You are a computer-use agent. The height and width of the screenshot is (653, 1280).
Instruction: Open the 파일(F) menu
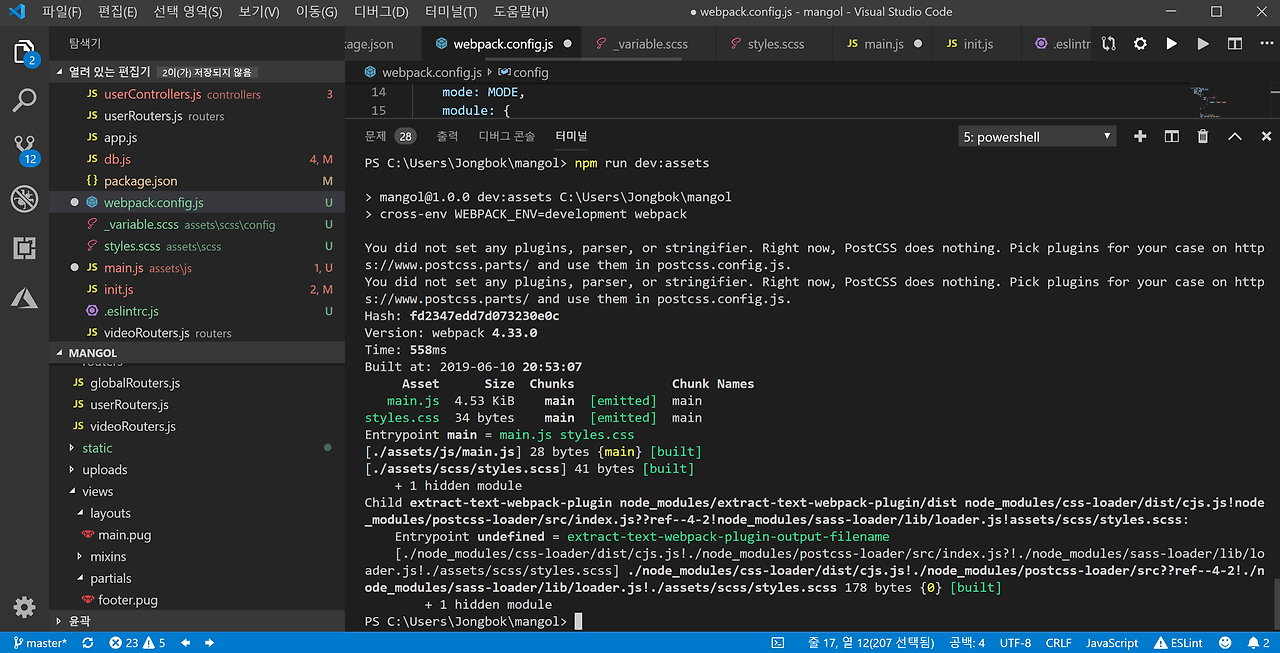[x=62, y=12]
